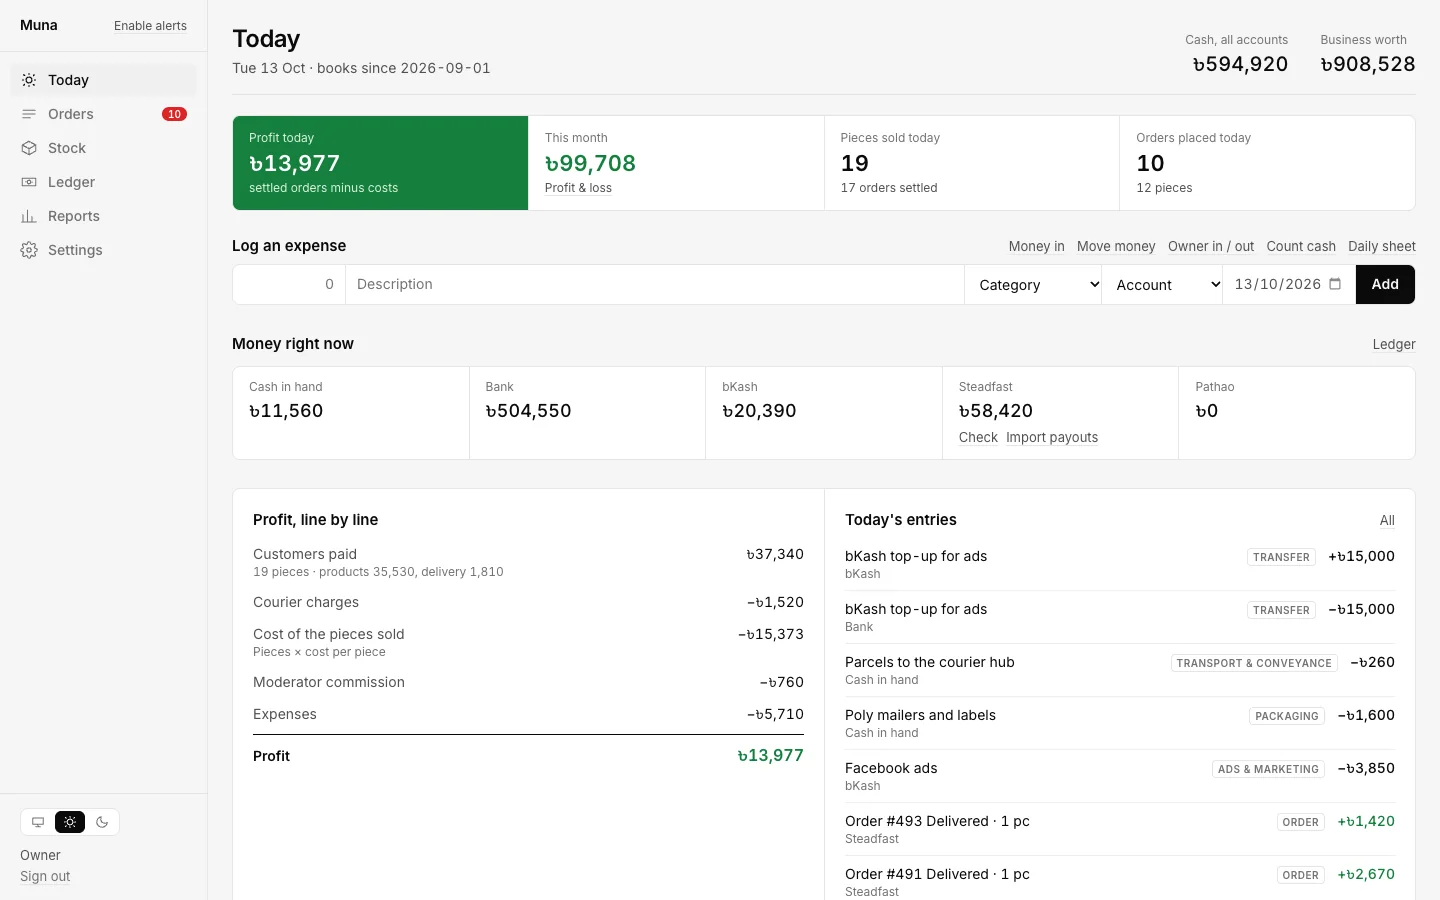Open the Account dropdown
Image resolution: width=1440 pixels, height=900 pixels.
1162,285
